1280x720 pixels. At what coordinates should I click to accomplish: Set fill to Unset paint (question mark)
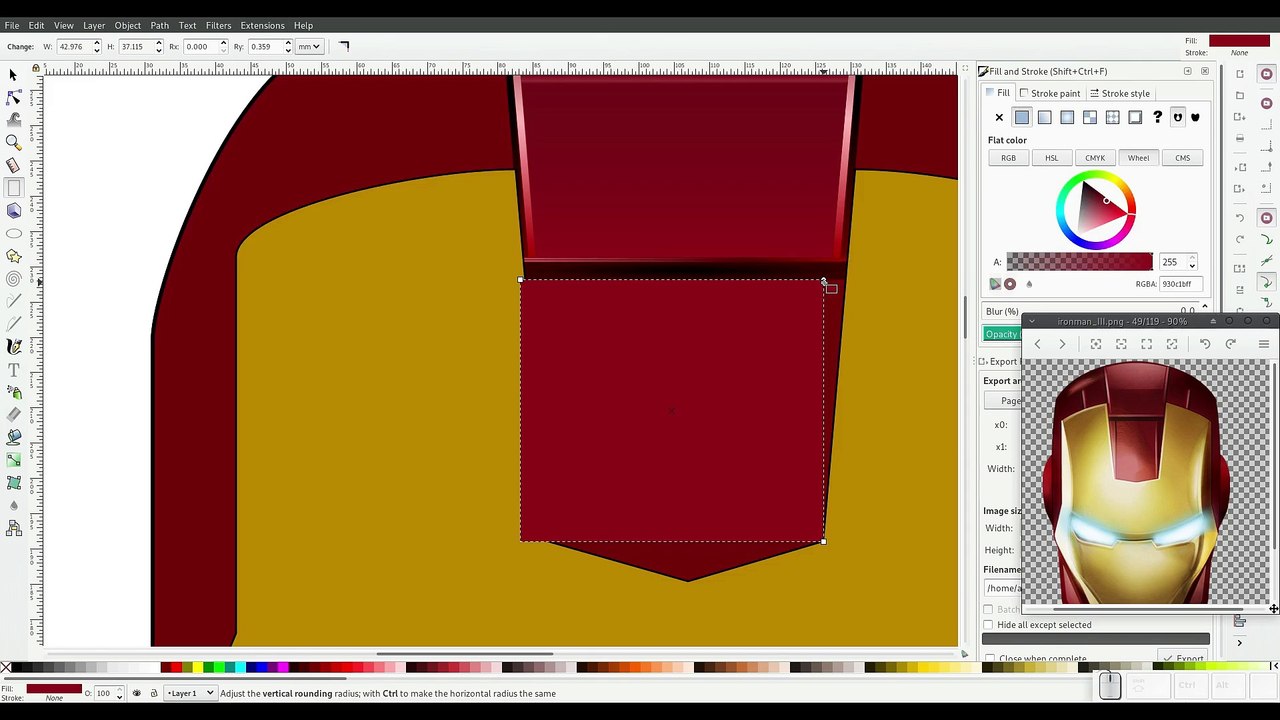point(1157,117)
